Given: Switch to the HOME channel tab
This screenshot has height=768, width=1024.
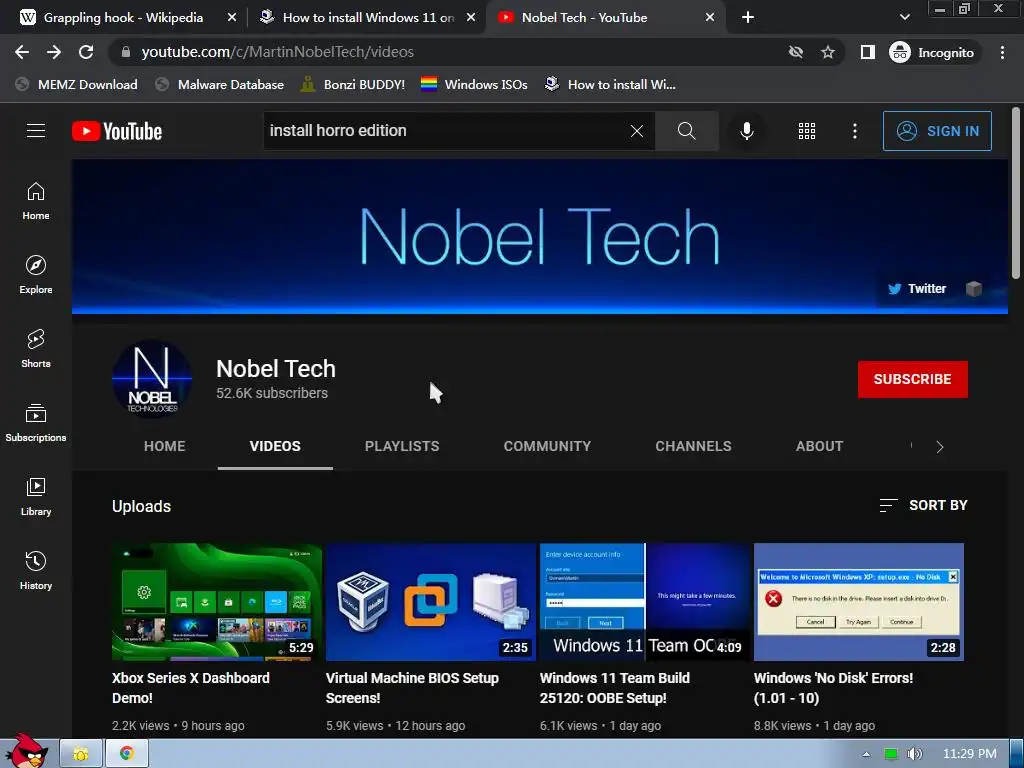Looking at the screenshot, I should point(165,446).
